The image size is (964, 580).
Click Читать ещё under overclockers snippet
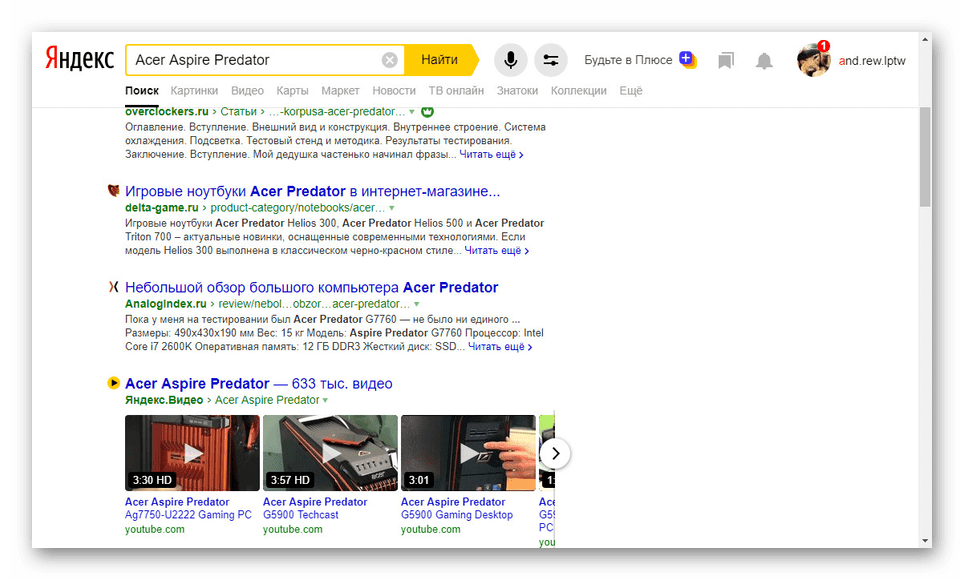click(491, 154)
